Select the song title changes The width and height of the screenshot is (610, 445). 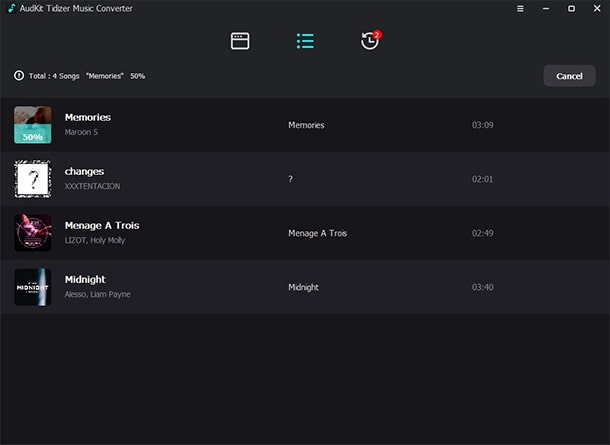tap(84, 172)
